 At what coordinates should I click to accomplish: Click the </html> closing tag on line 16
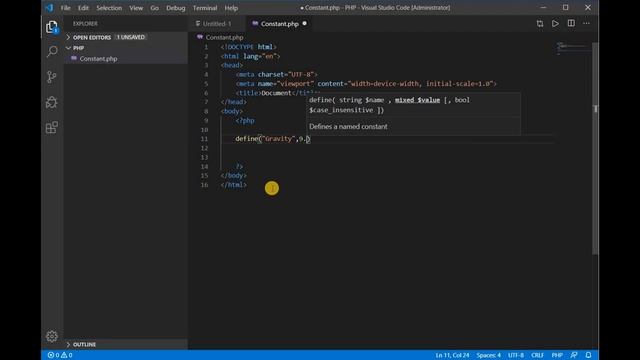point(233,185)
